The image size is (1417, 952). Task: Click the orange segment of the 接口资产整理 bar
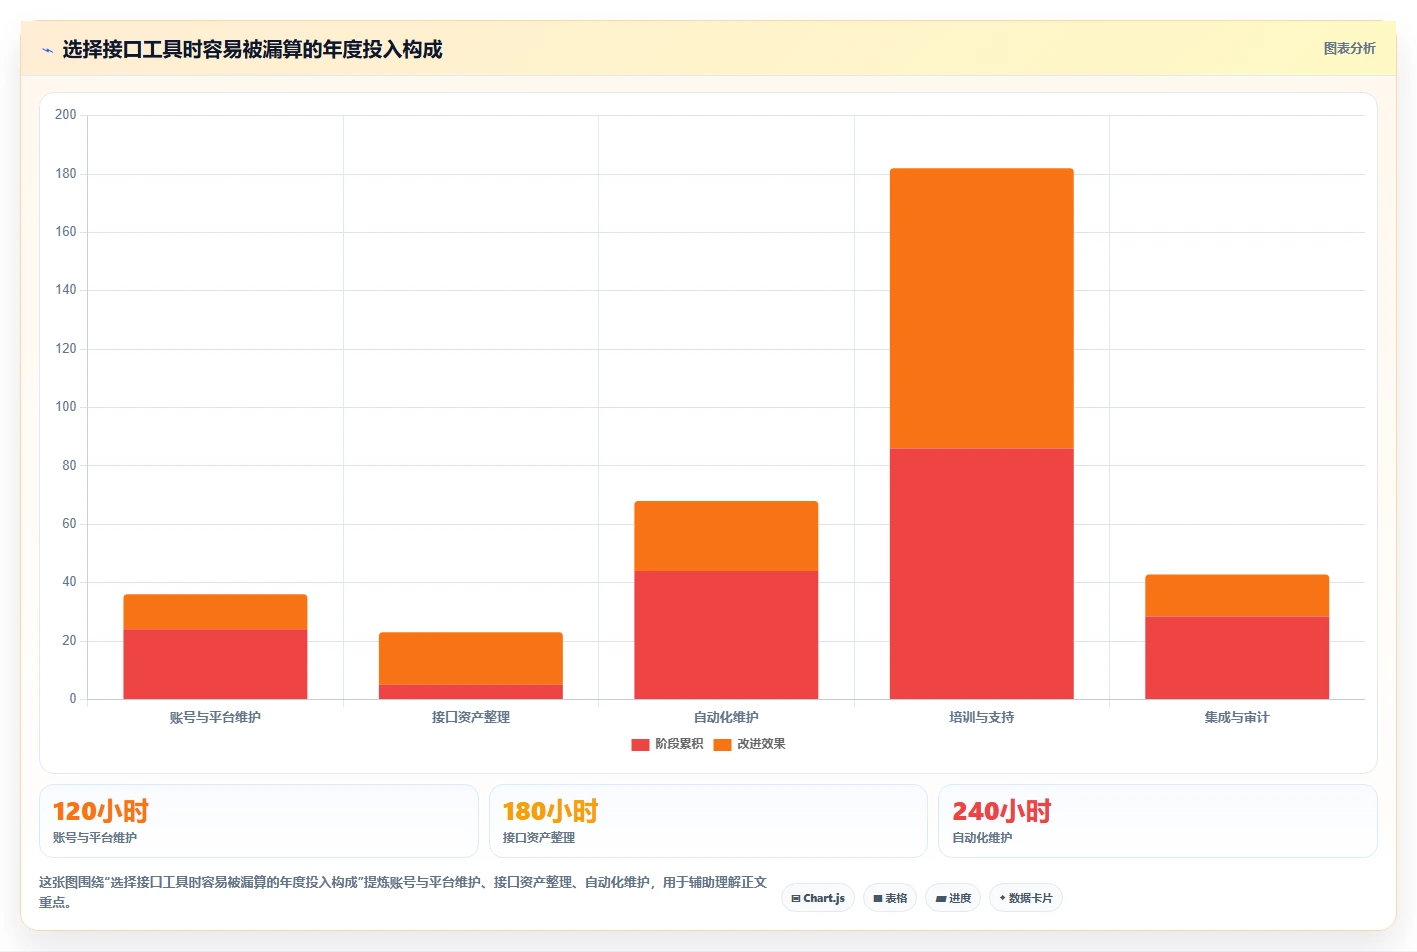[471, 658]
